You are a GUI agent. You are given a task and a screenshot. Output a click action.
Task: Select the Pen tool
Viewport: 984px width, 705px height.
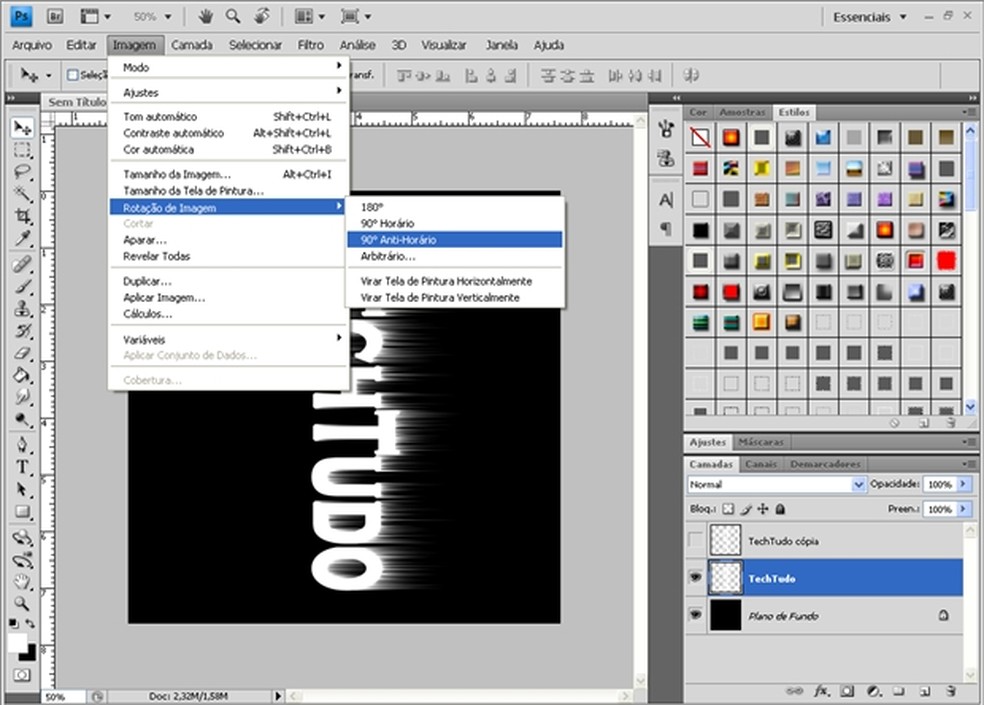pyautogui.click(x=22, y=445)
